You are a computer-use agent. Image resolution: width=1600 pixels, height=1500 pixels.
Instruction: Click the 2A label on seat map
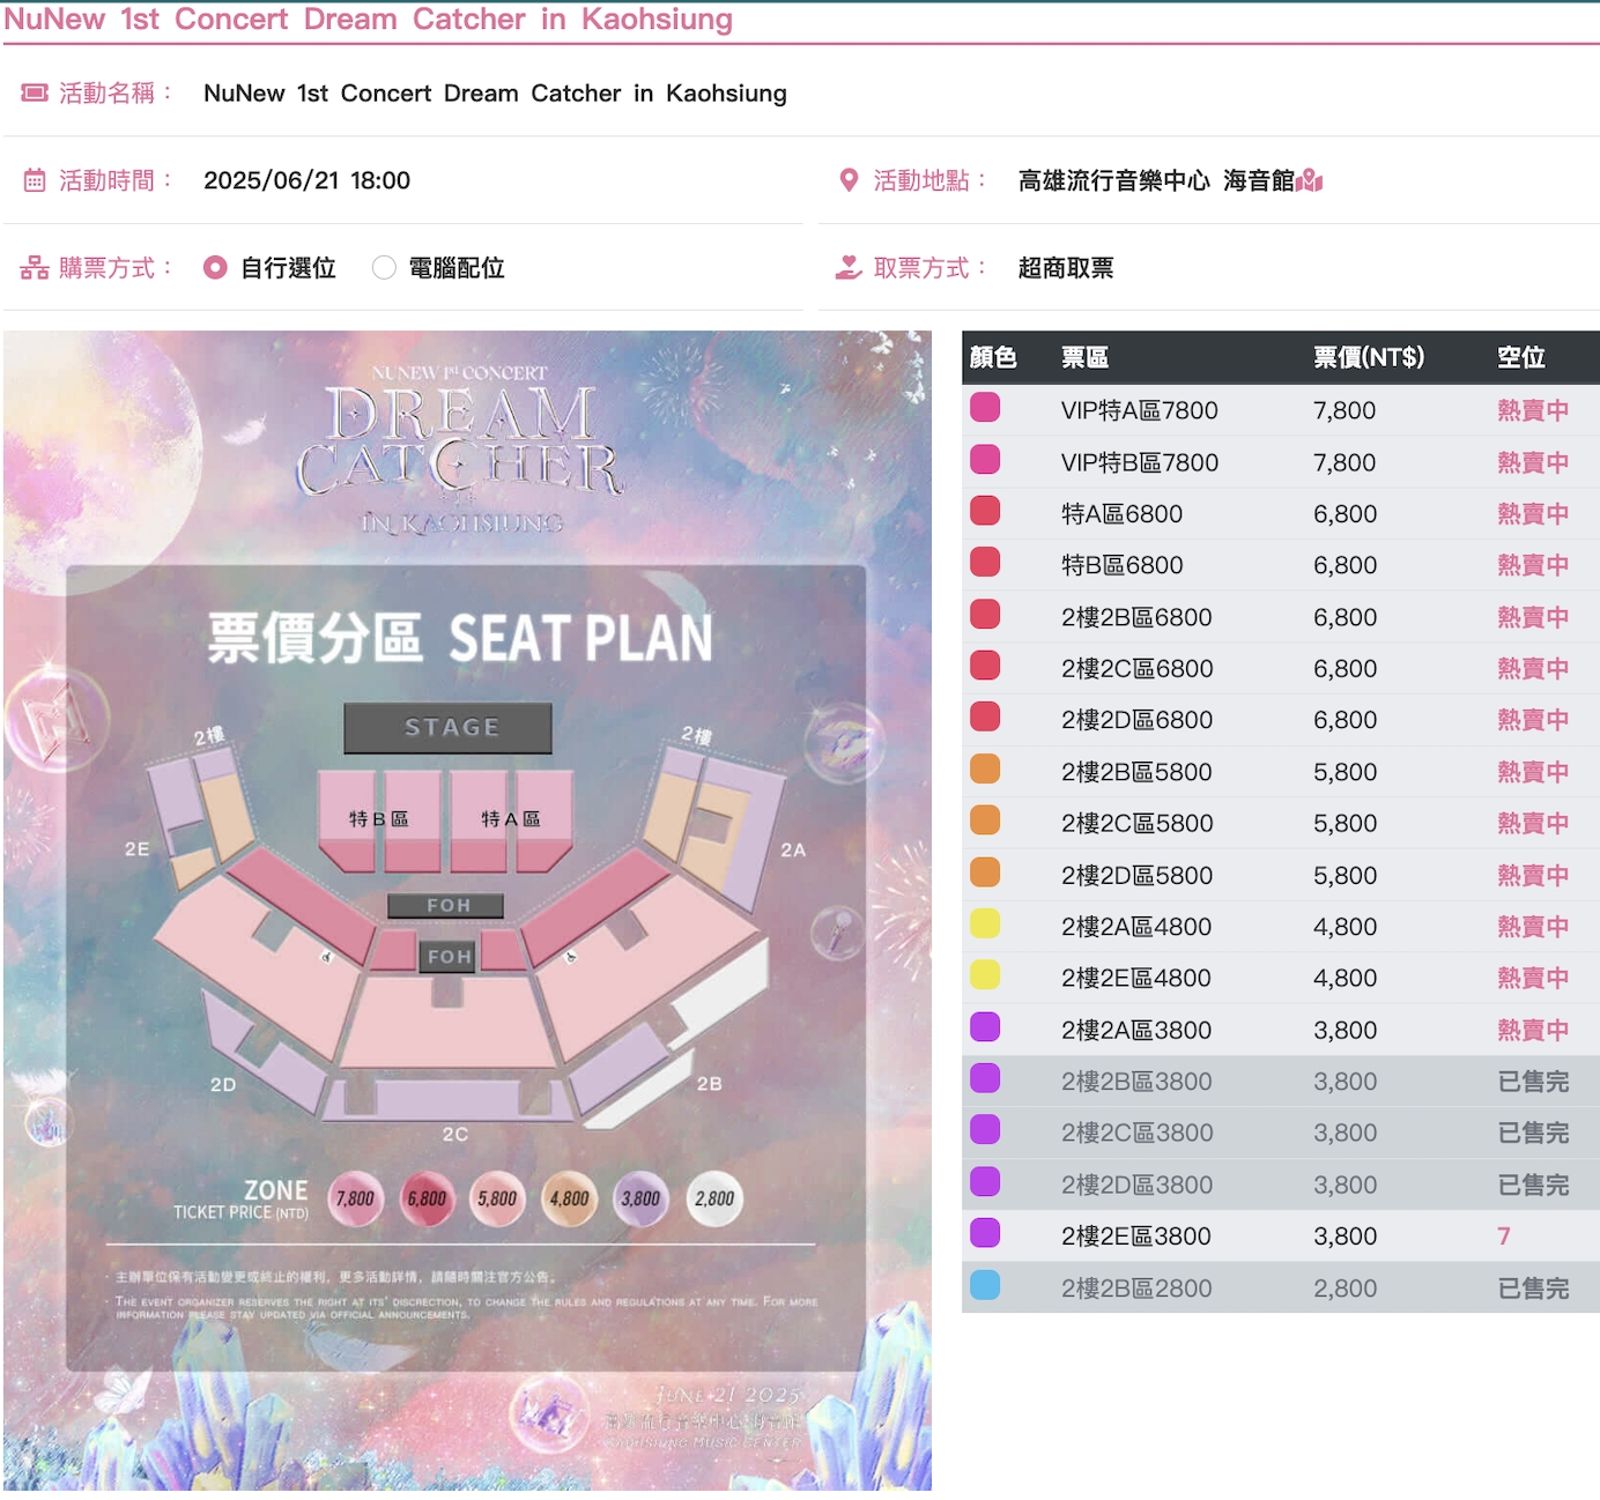[793, 850]
